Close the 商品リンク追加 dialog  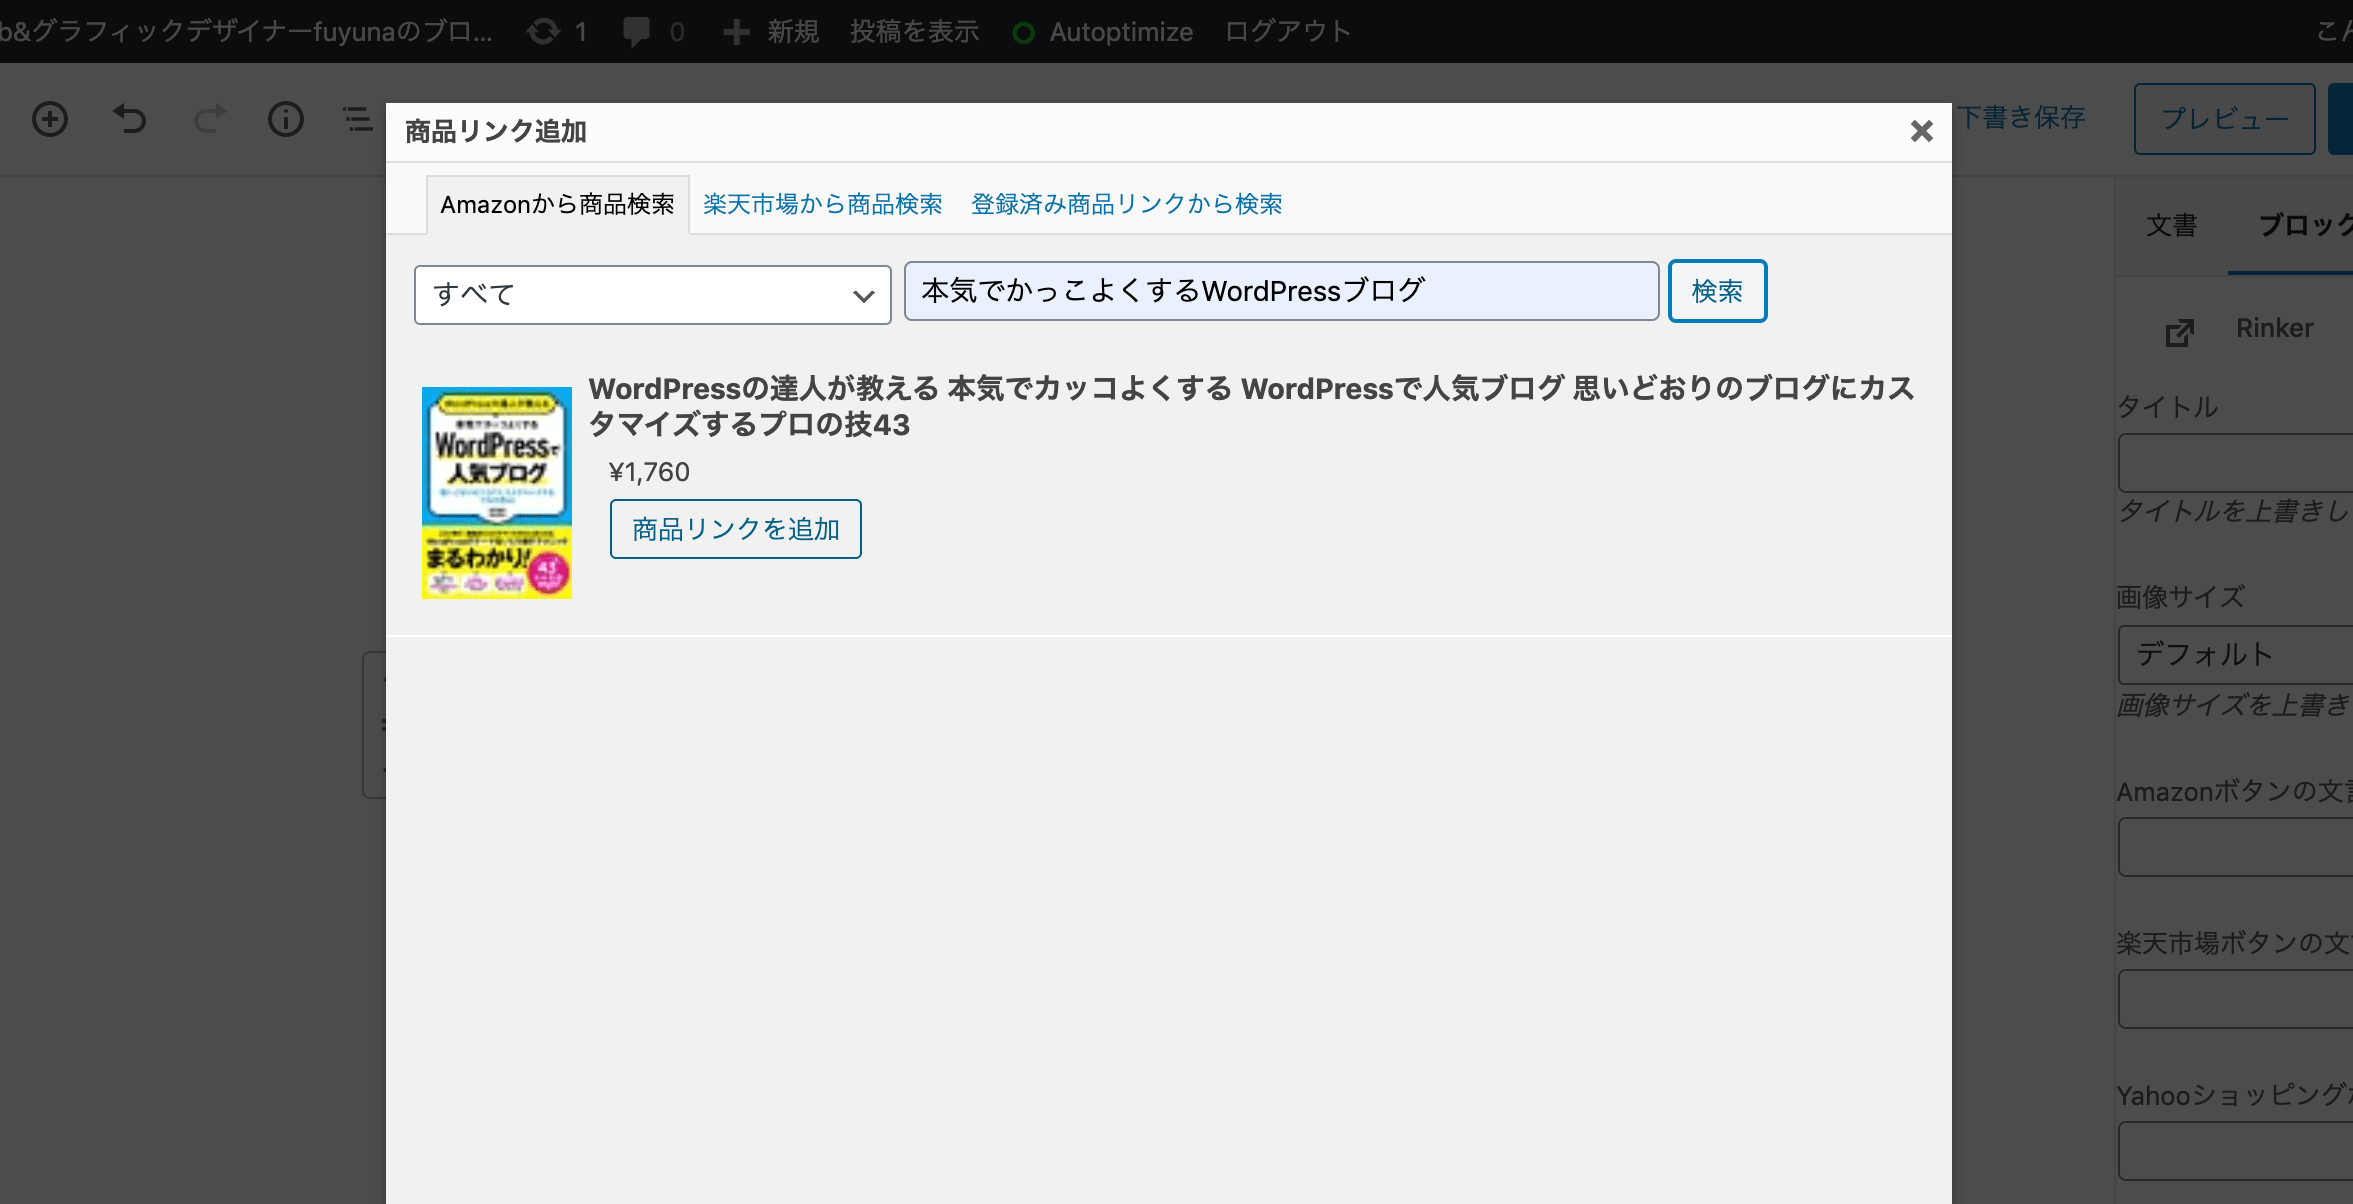(x=1921, y=131)
